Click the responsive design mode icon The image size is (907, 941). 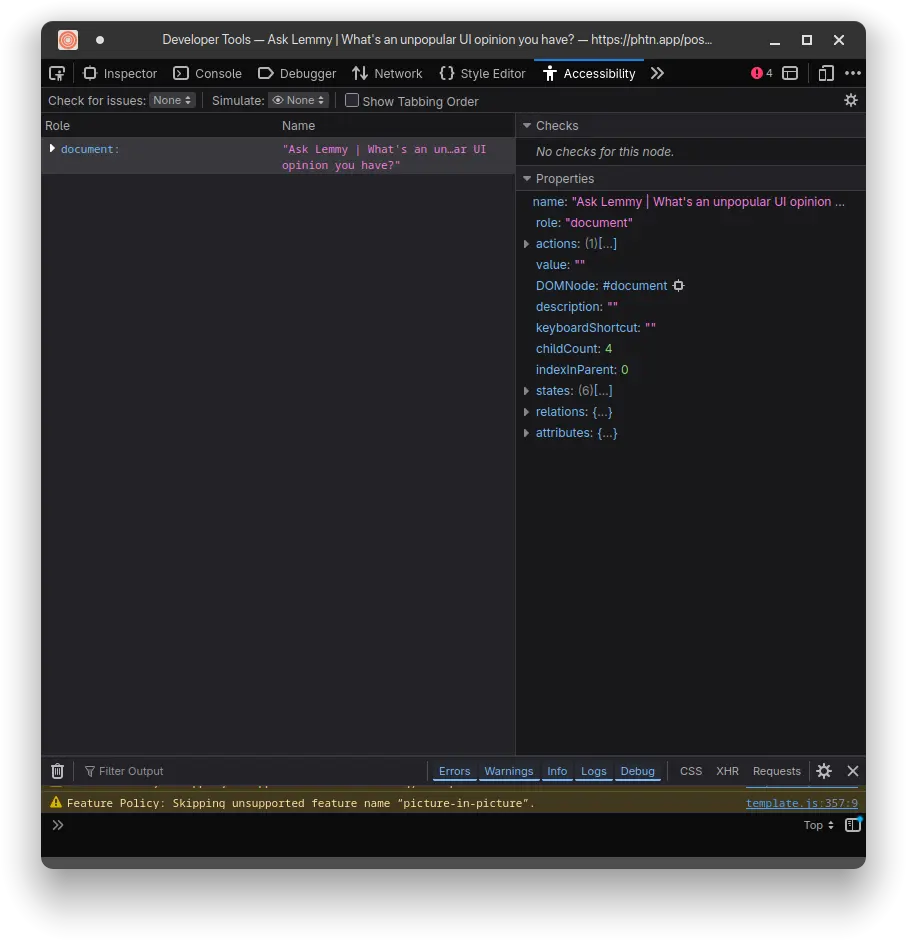point(826,73)
